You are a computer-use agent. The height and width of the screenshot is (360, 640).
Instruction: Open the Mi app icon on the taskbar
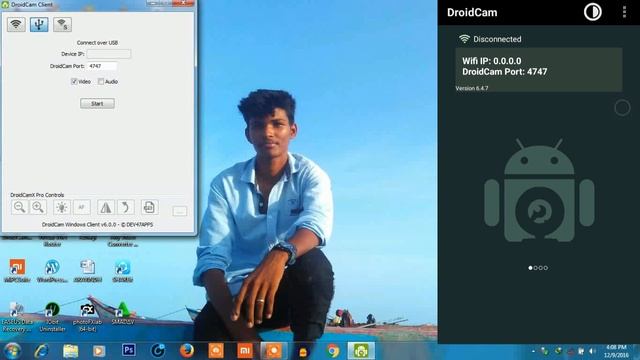245,351
